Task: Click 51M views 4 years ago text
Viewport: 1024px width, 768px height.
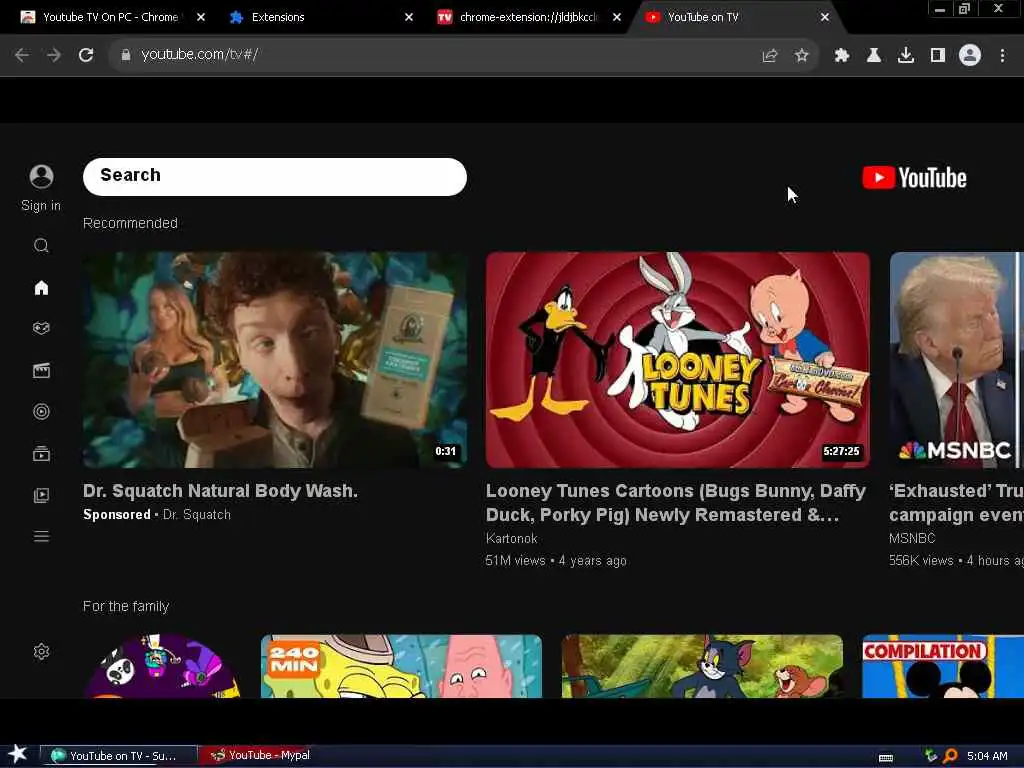Action: (556, 561)
